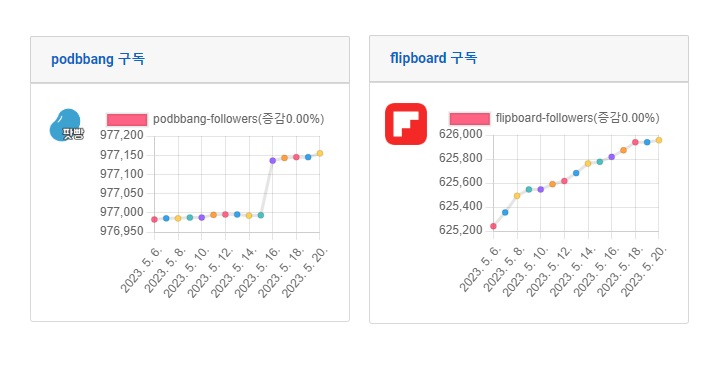The width and height of the screenshot is (714, 366).
Task: Click the podbbang blue logo icon
Action: coord(66,125)
